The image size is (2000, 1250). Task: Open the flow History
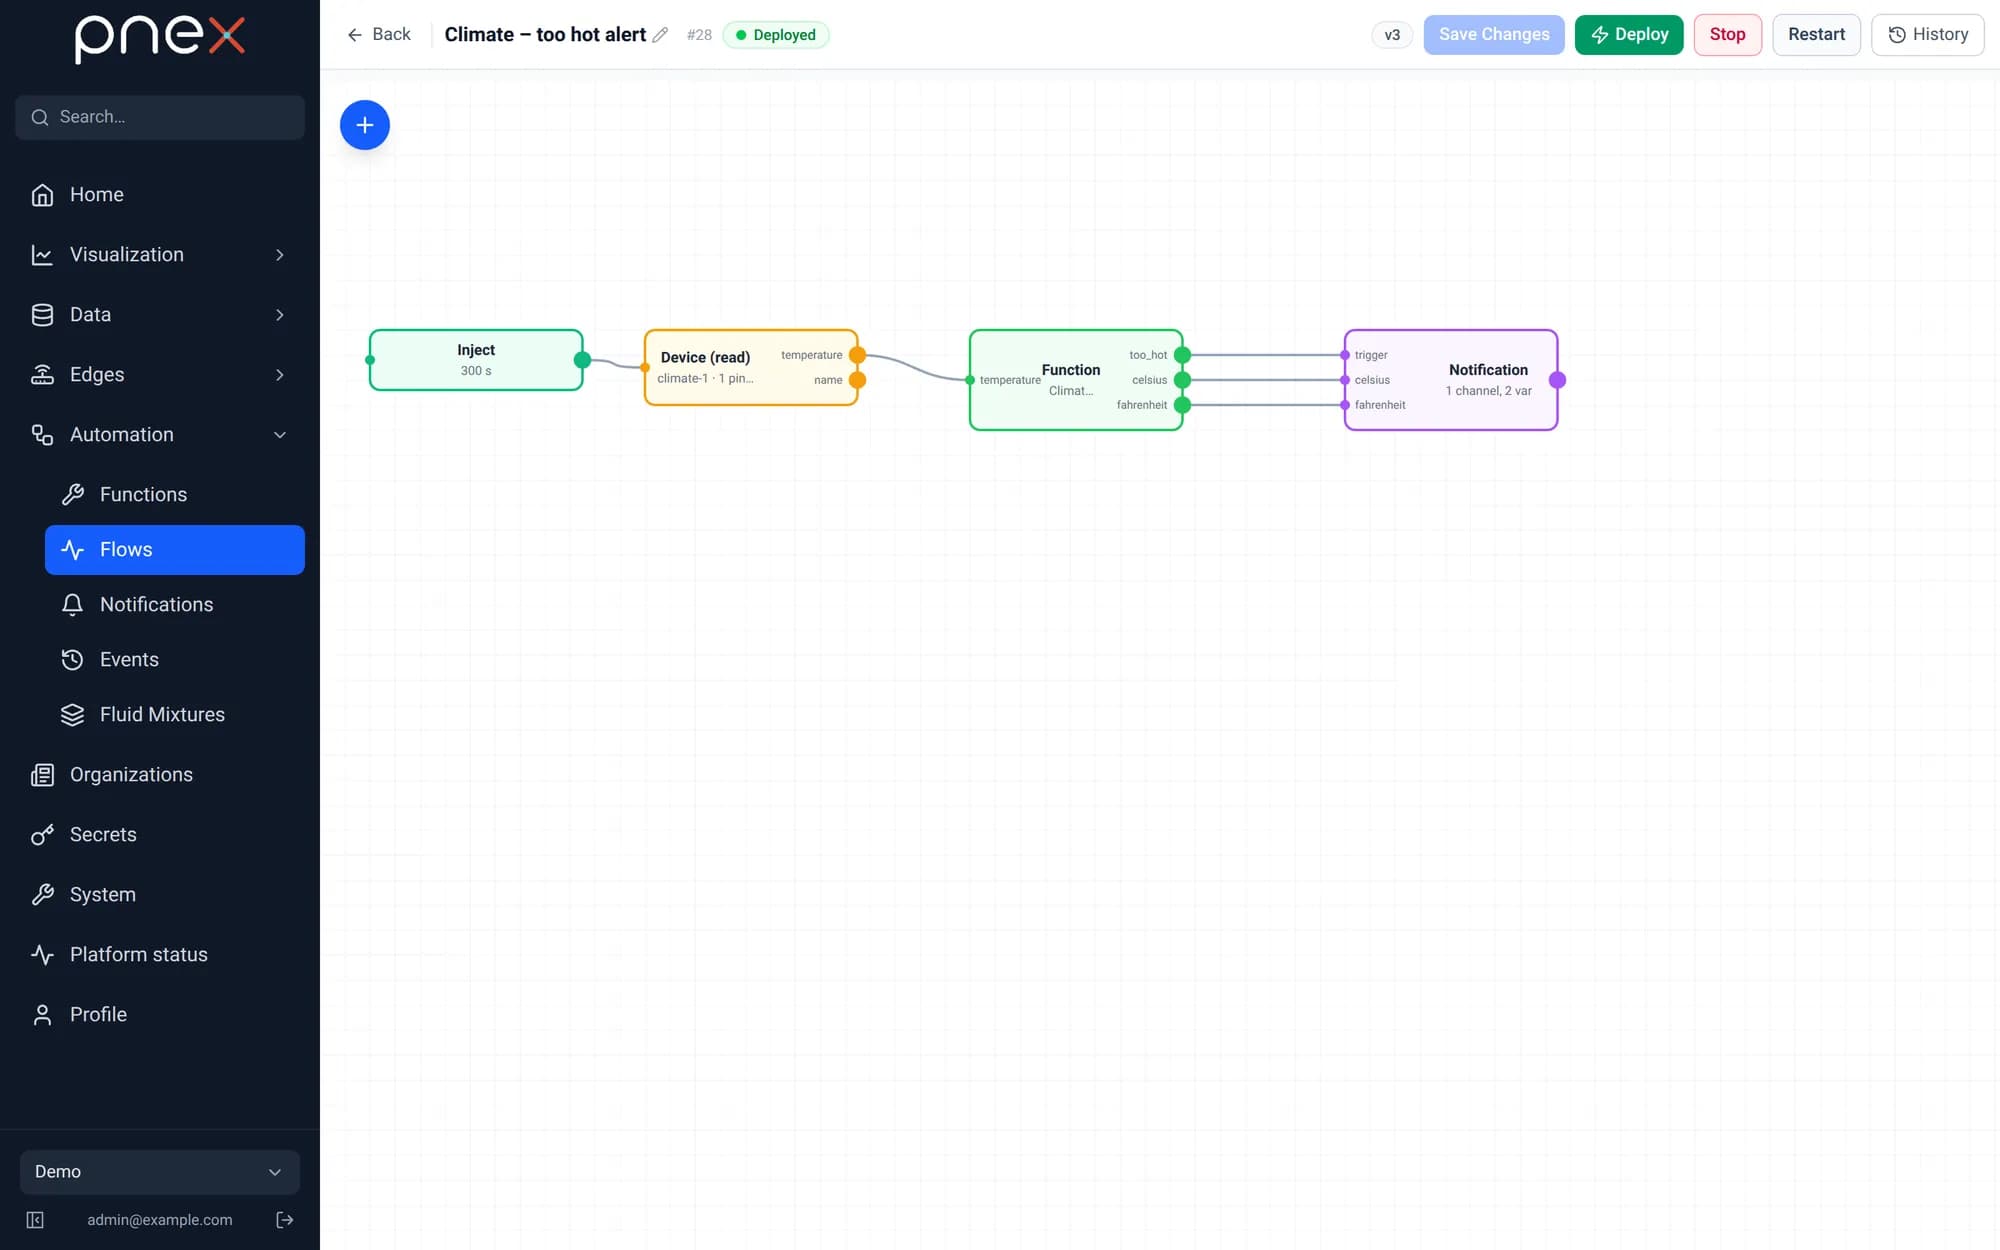tap(1928, 35)
